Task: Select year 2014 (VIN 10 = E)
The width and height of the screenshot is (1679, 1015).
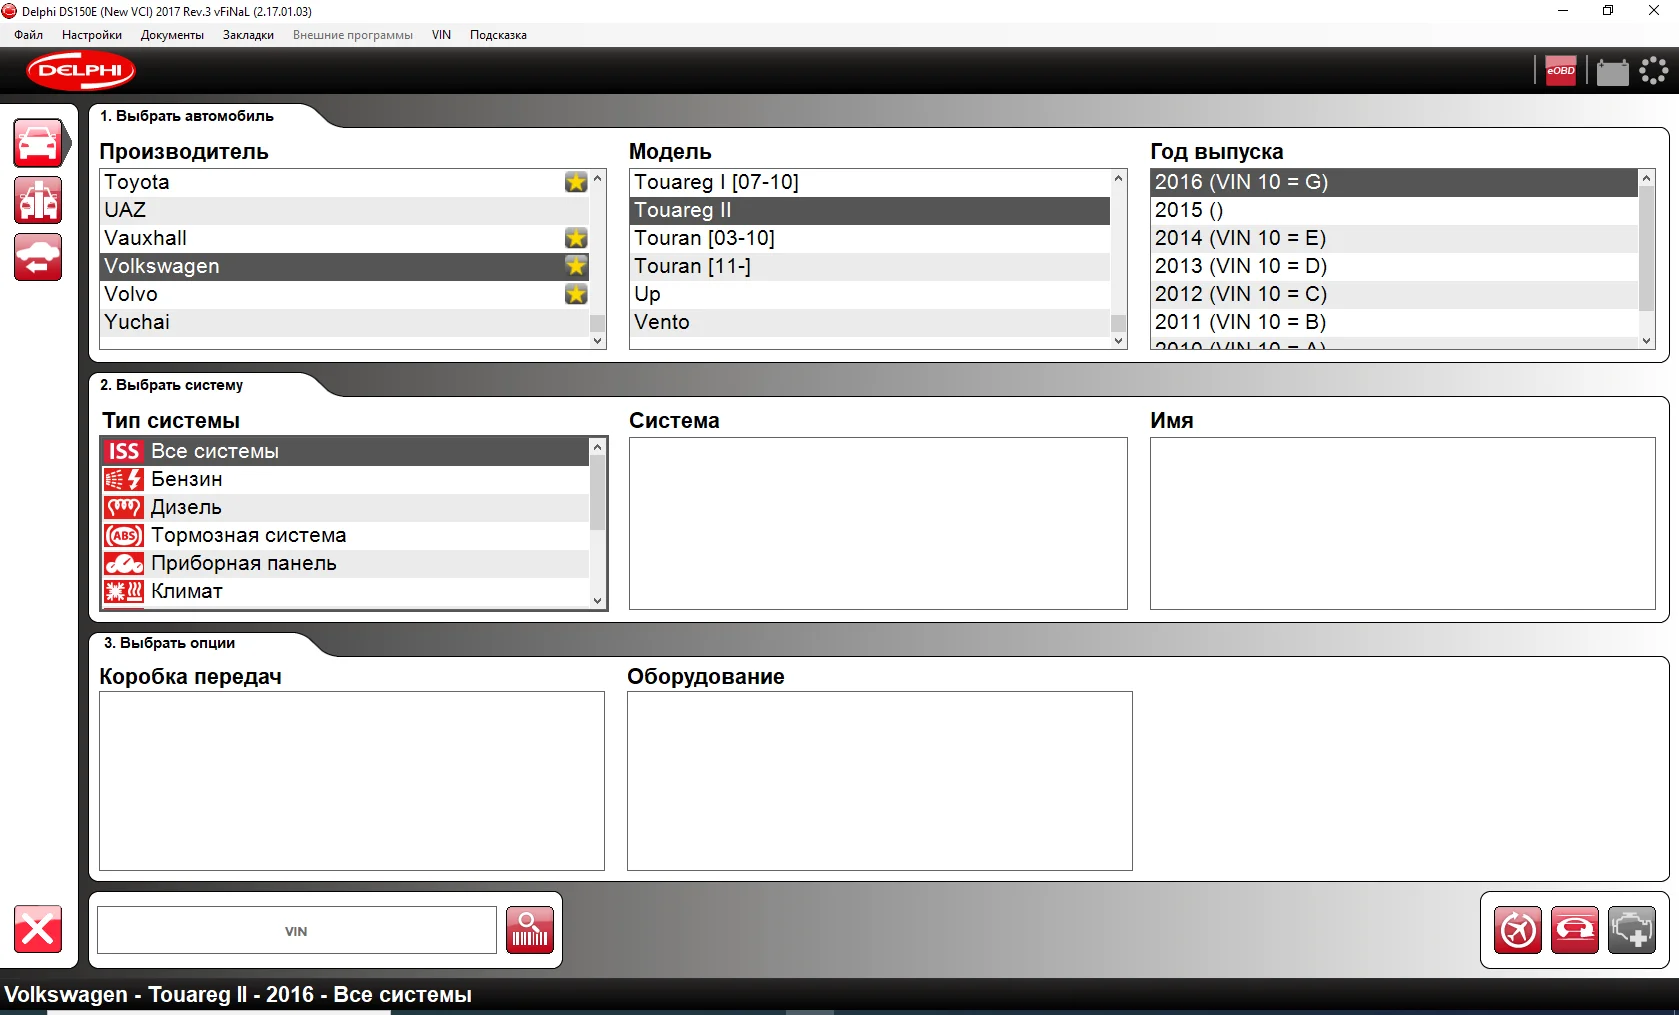Action: pos(1395,238)
